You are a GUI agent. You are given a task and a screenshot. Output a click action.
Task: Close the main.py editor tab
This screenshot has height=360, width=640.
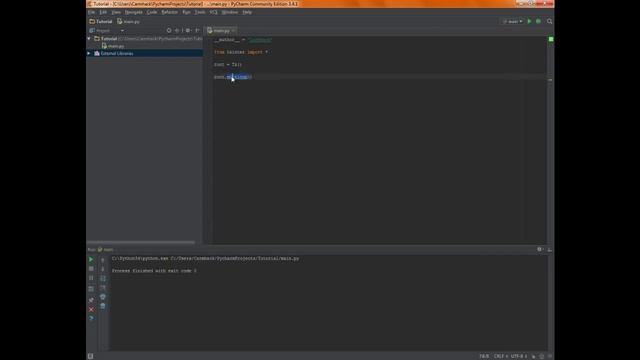point(233,31)
